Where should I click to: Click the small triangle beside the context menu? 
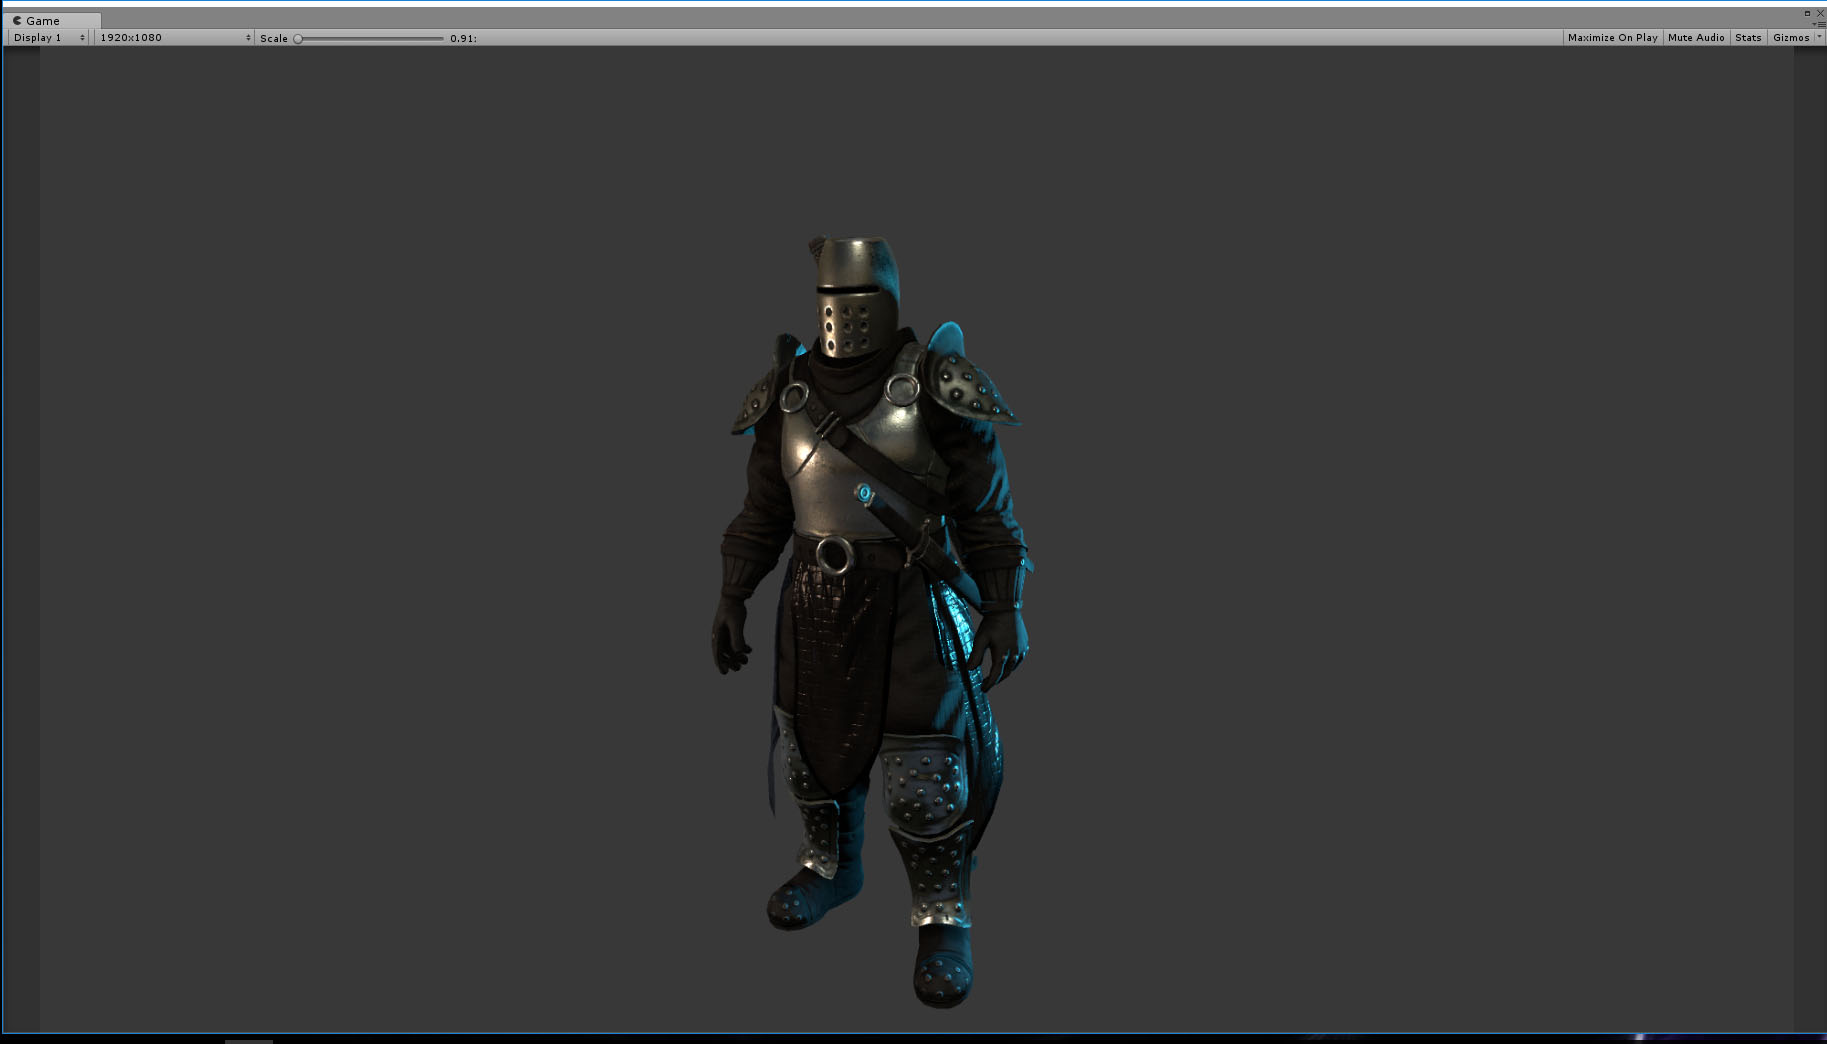point(1814,24)
